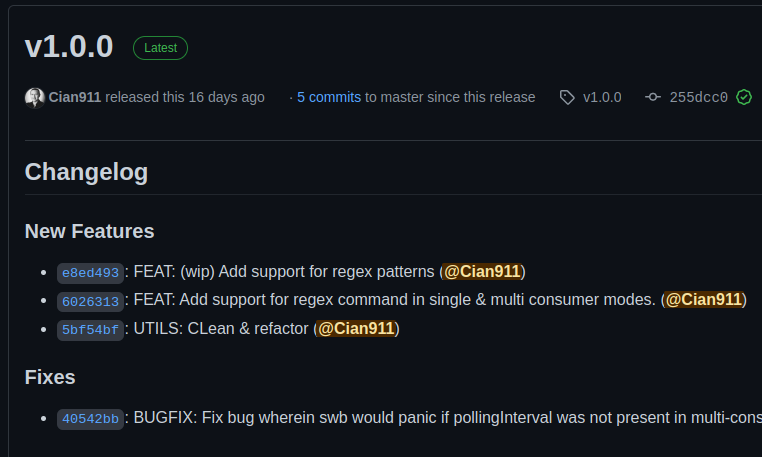Image resolution: width=762 pixels, height=457 pixels.
Task: Click Cian911's avatar image
Action: [x=34, y=97]
